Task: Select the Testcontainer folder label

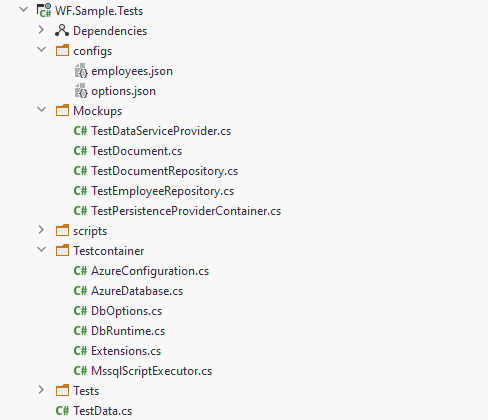Action: (x=109, y=251)
